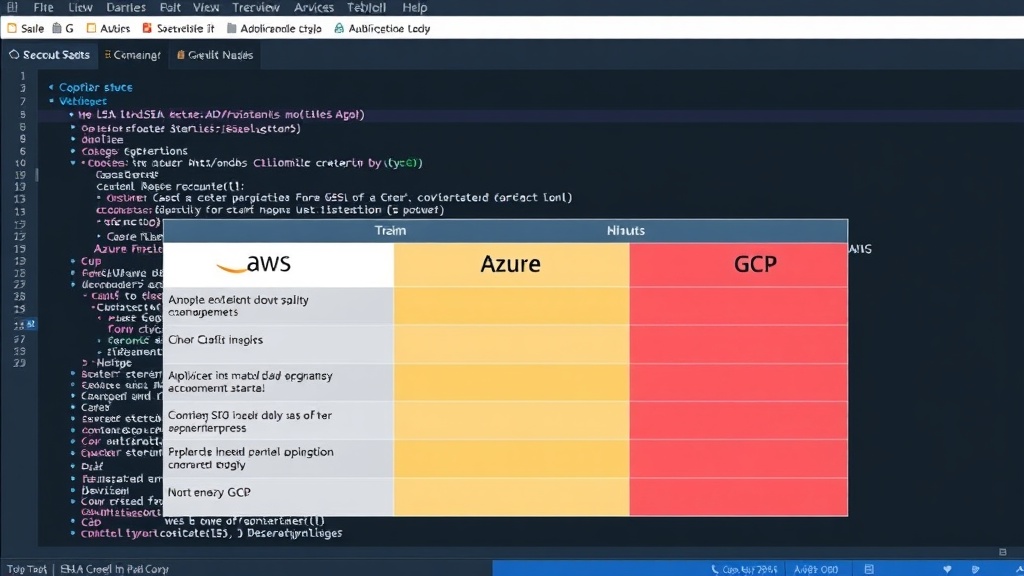Switch to the Grulit Nades tab

point(215,55)
